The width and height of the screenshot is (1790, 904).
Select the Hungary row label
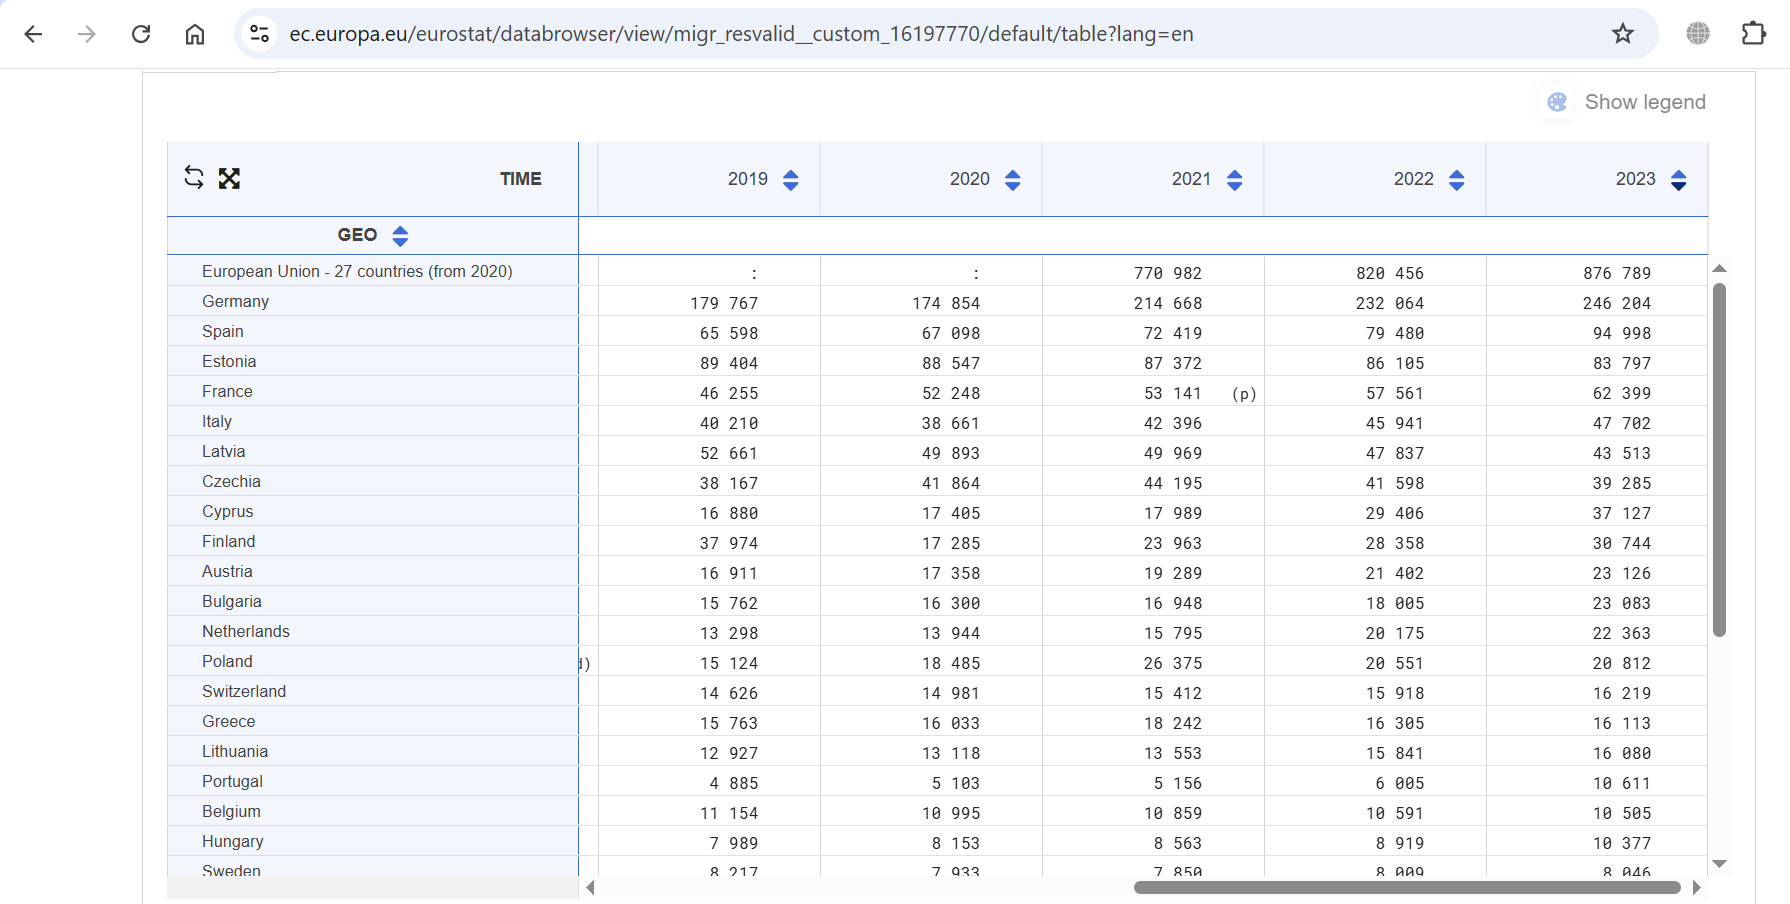pyautogui.click(x=233, y=841)
